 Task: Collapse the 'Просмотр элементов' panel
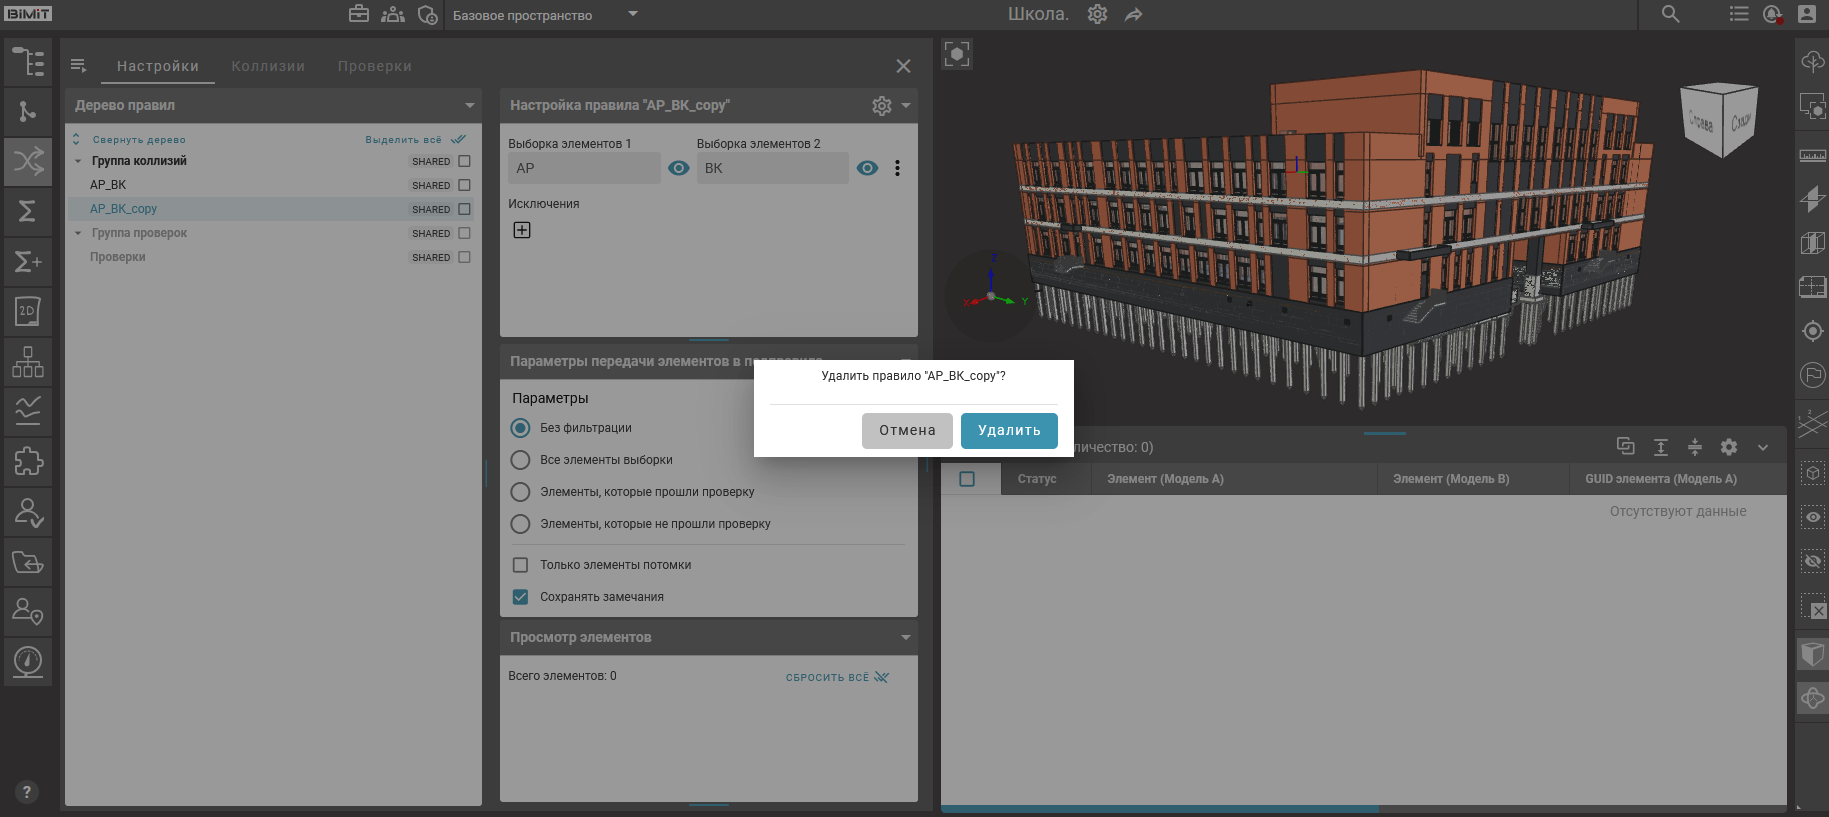point(905,637)
